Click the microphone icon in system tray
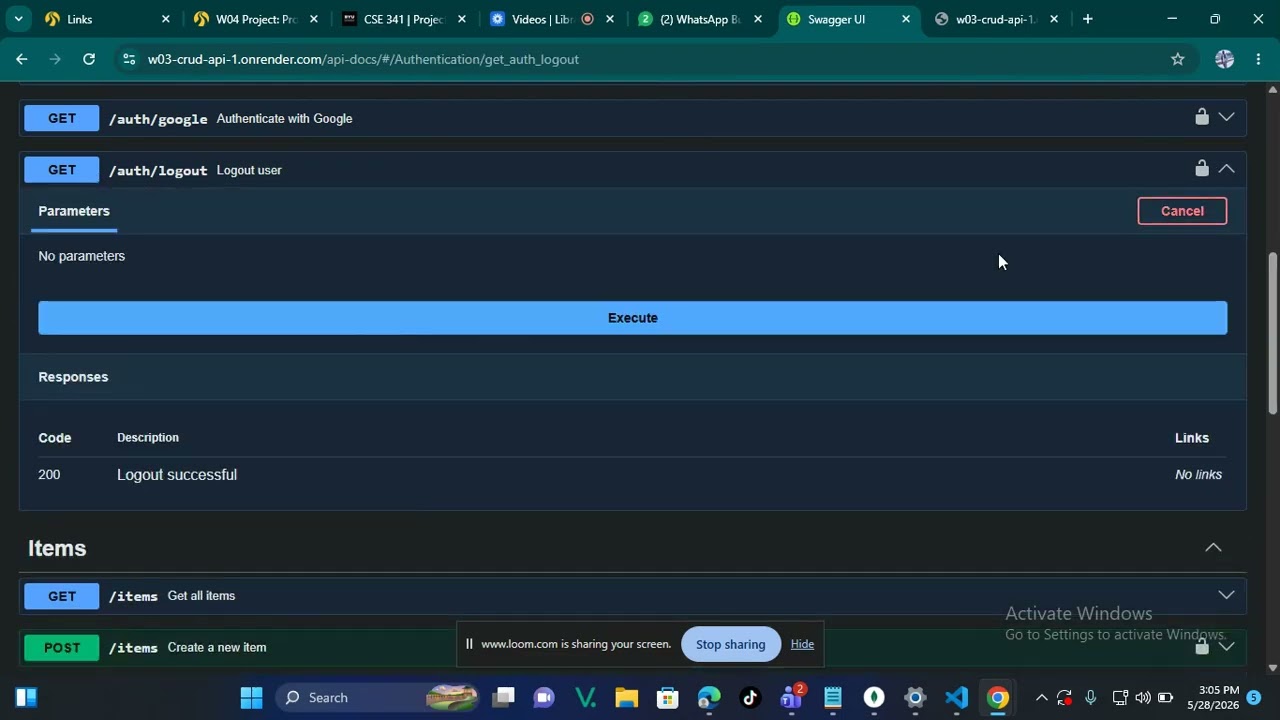The image size is (1280, 720). coord(1091,697)
